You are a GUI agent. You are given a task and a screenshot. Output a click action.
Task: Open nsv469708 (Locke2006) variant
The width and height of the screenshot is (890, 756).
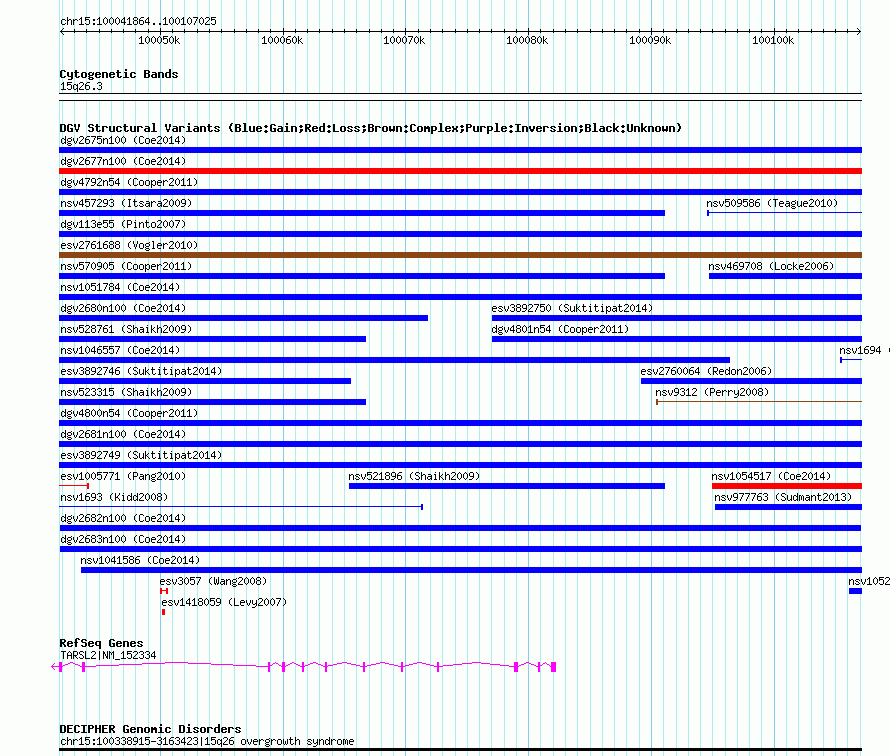(771, 266)
